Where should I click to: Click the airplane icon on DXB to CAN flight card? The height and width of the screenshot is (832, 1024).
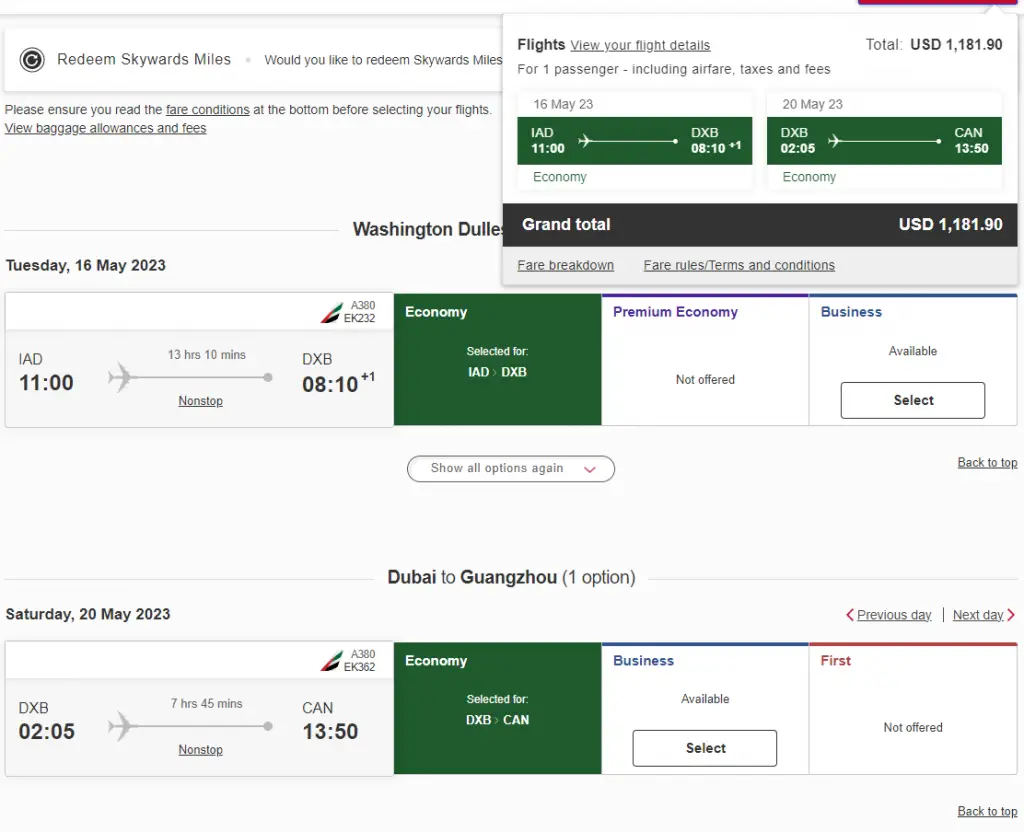(121, 726)
